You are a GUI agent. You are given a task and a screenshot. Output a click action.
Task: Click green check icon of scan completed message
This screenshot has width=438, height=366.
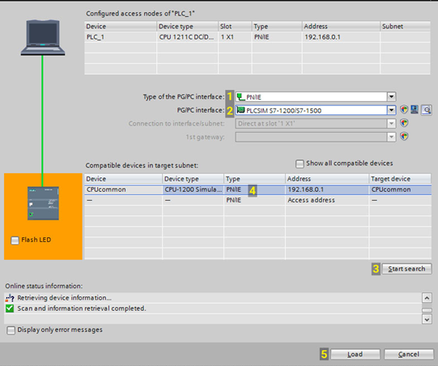pyautogui.click(x=10, y=308)
